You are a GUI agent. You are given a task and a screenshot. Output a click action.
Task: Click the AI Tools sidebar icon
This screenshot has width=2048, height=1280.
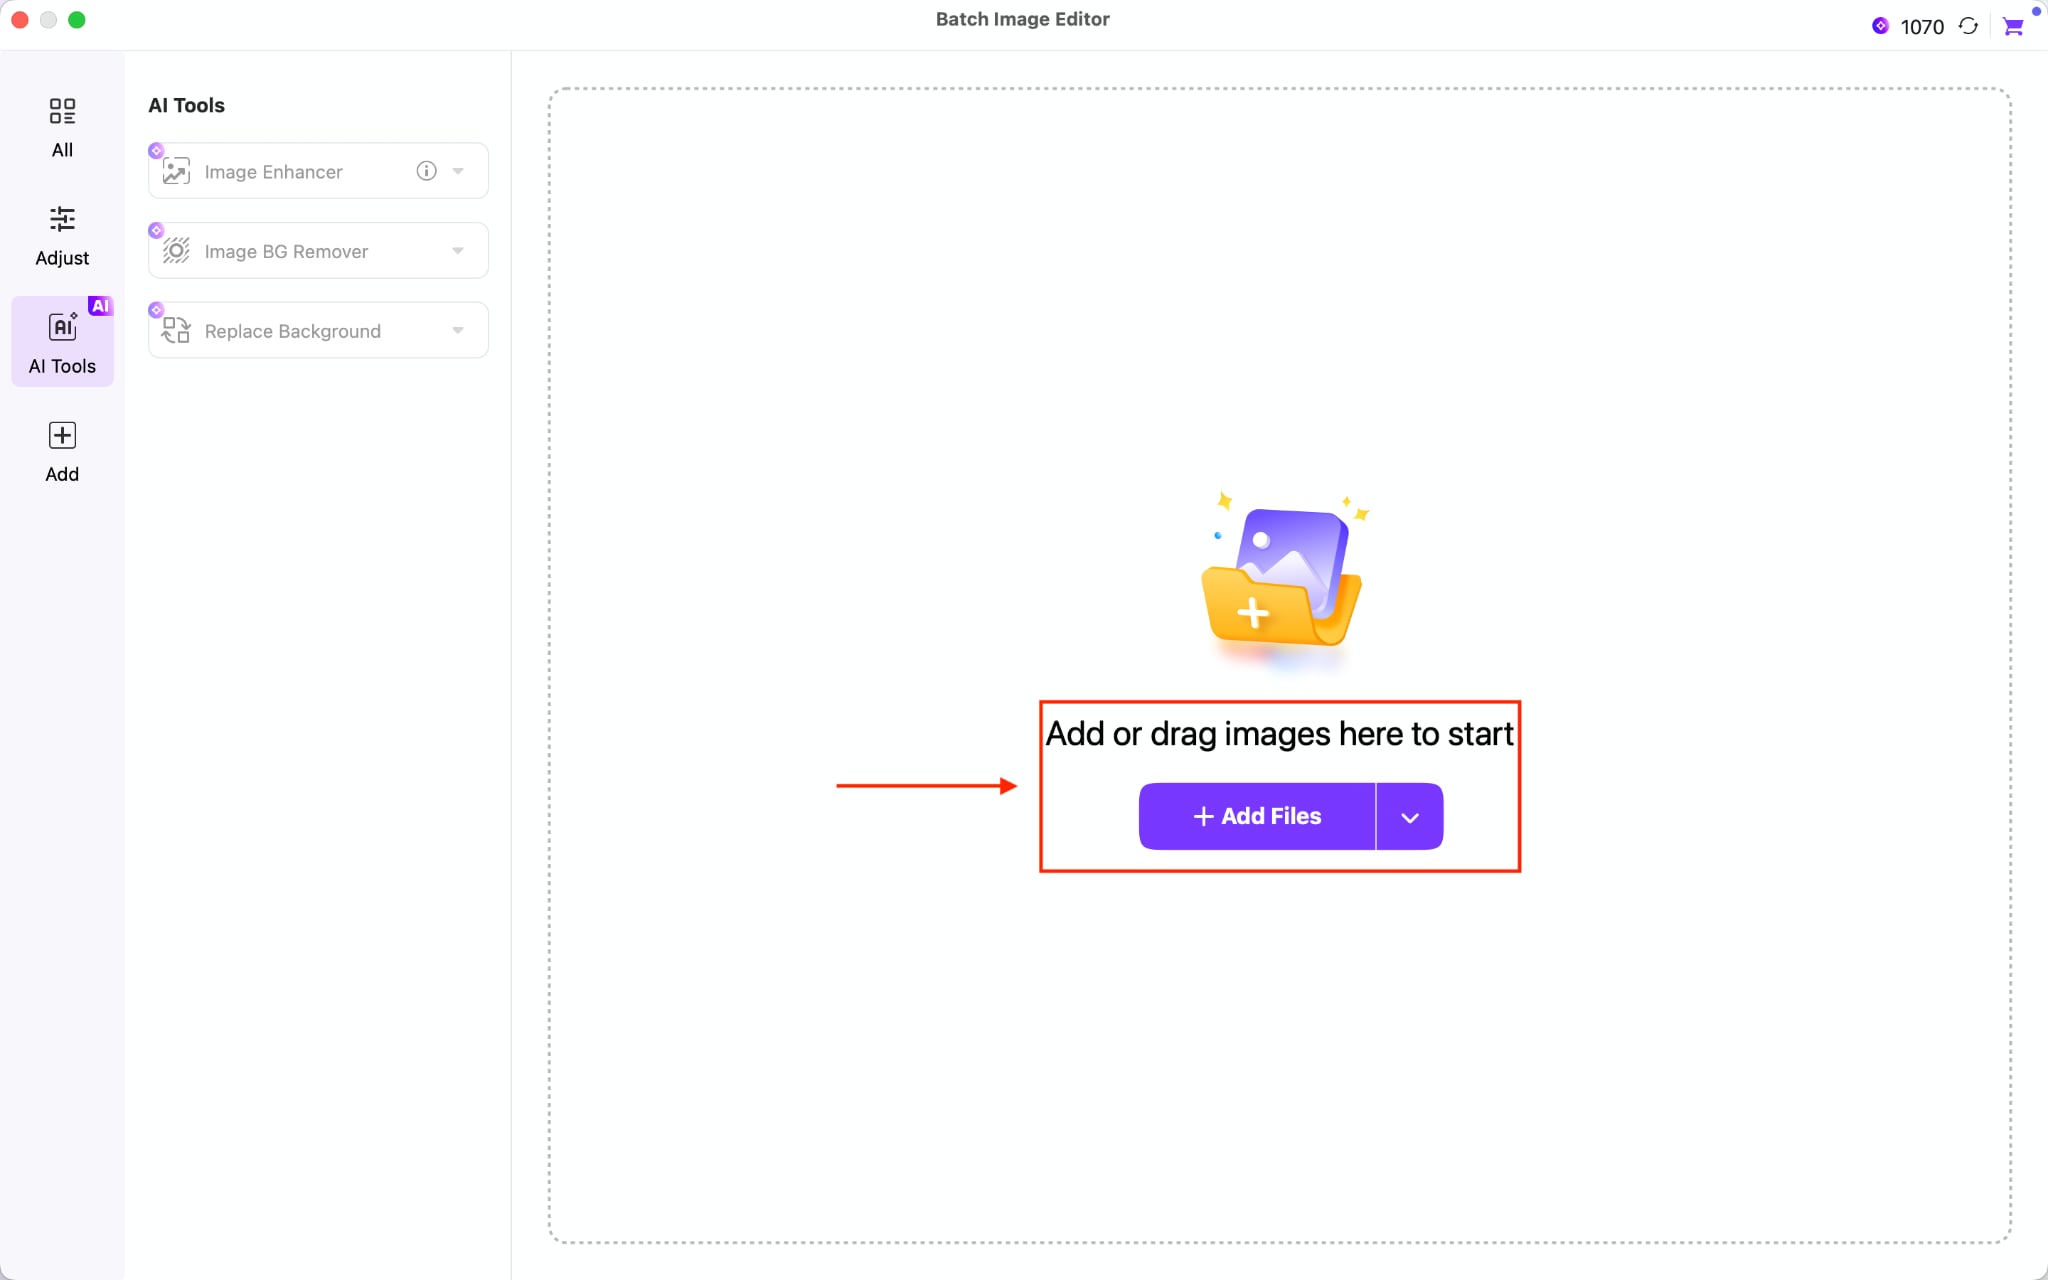[x=62, y=327]
